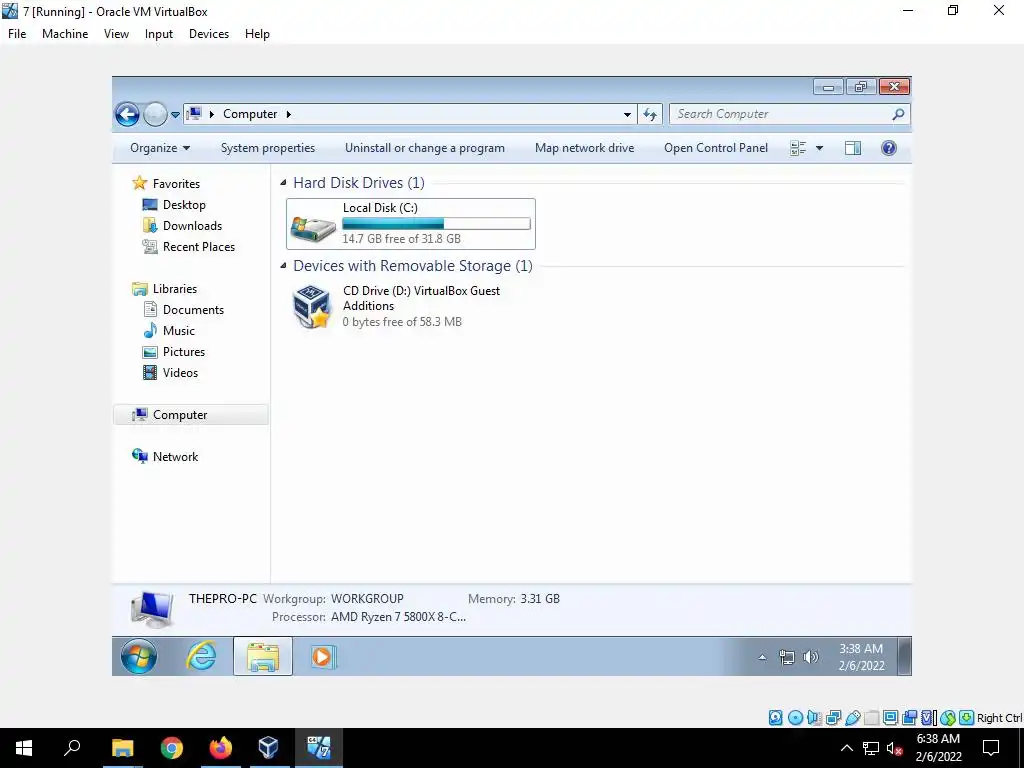Click the Local Disk C: capacity bar

(436, 224)
